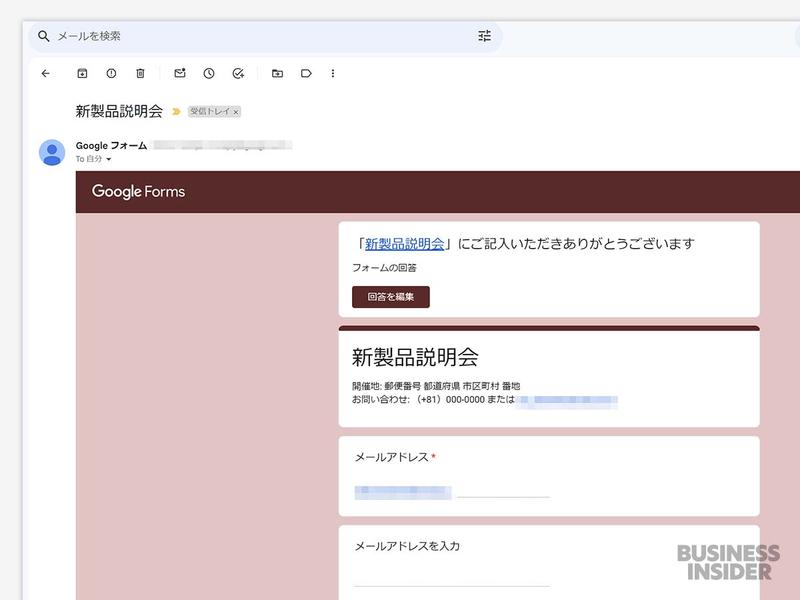Image resolution: width=800 pixels, height=600 pixels.
Task: Select the 開催地 address line
Action: pyautogui.click(x=436, y=386)
